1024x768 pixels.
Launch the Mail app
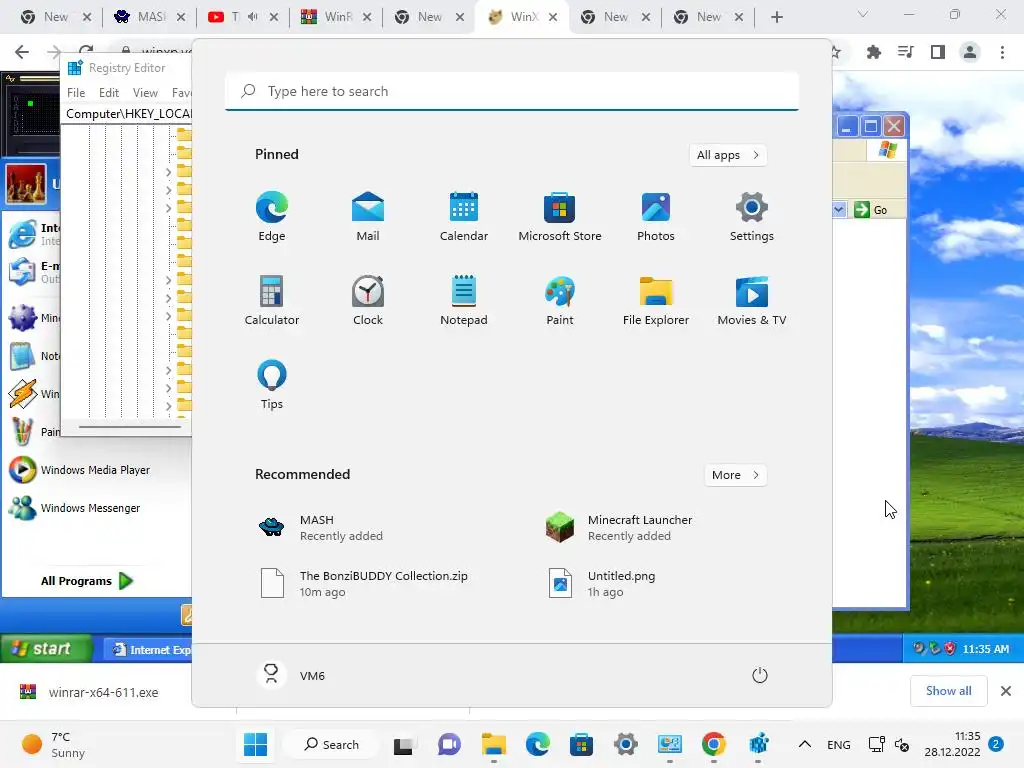pyautogui.click(x=368, y=216)
